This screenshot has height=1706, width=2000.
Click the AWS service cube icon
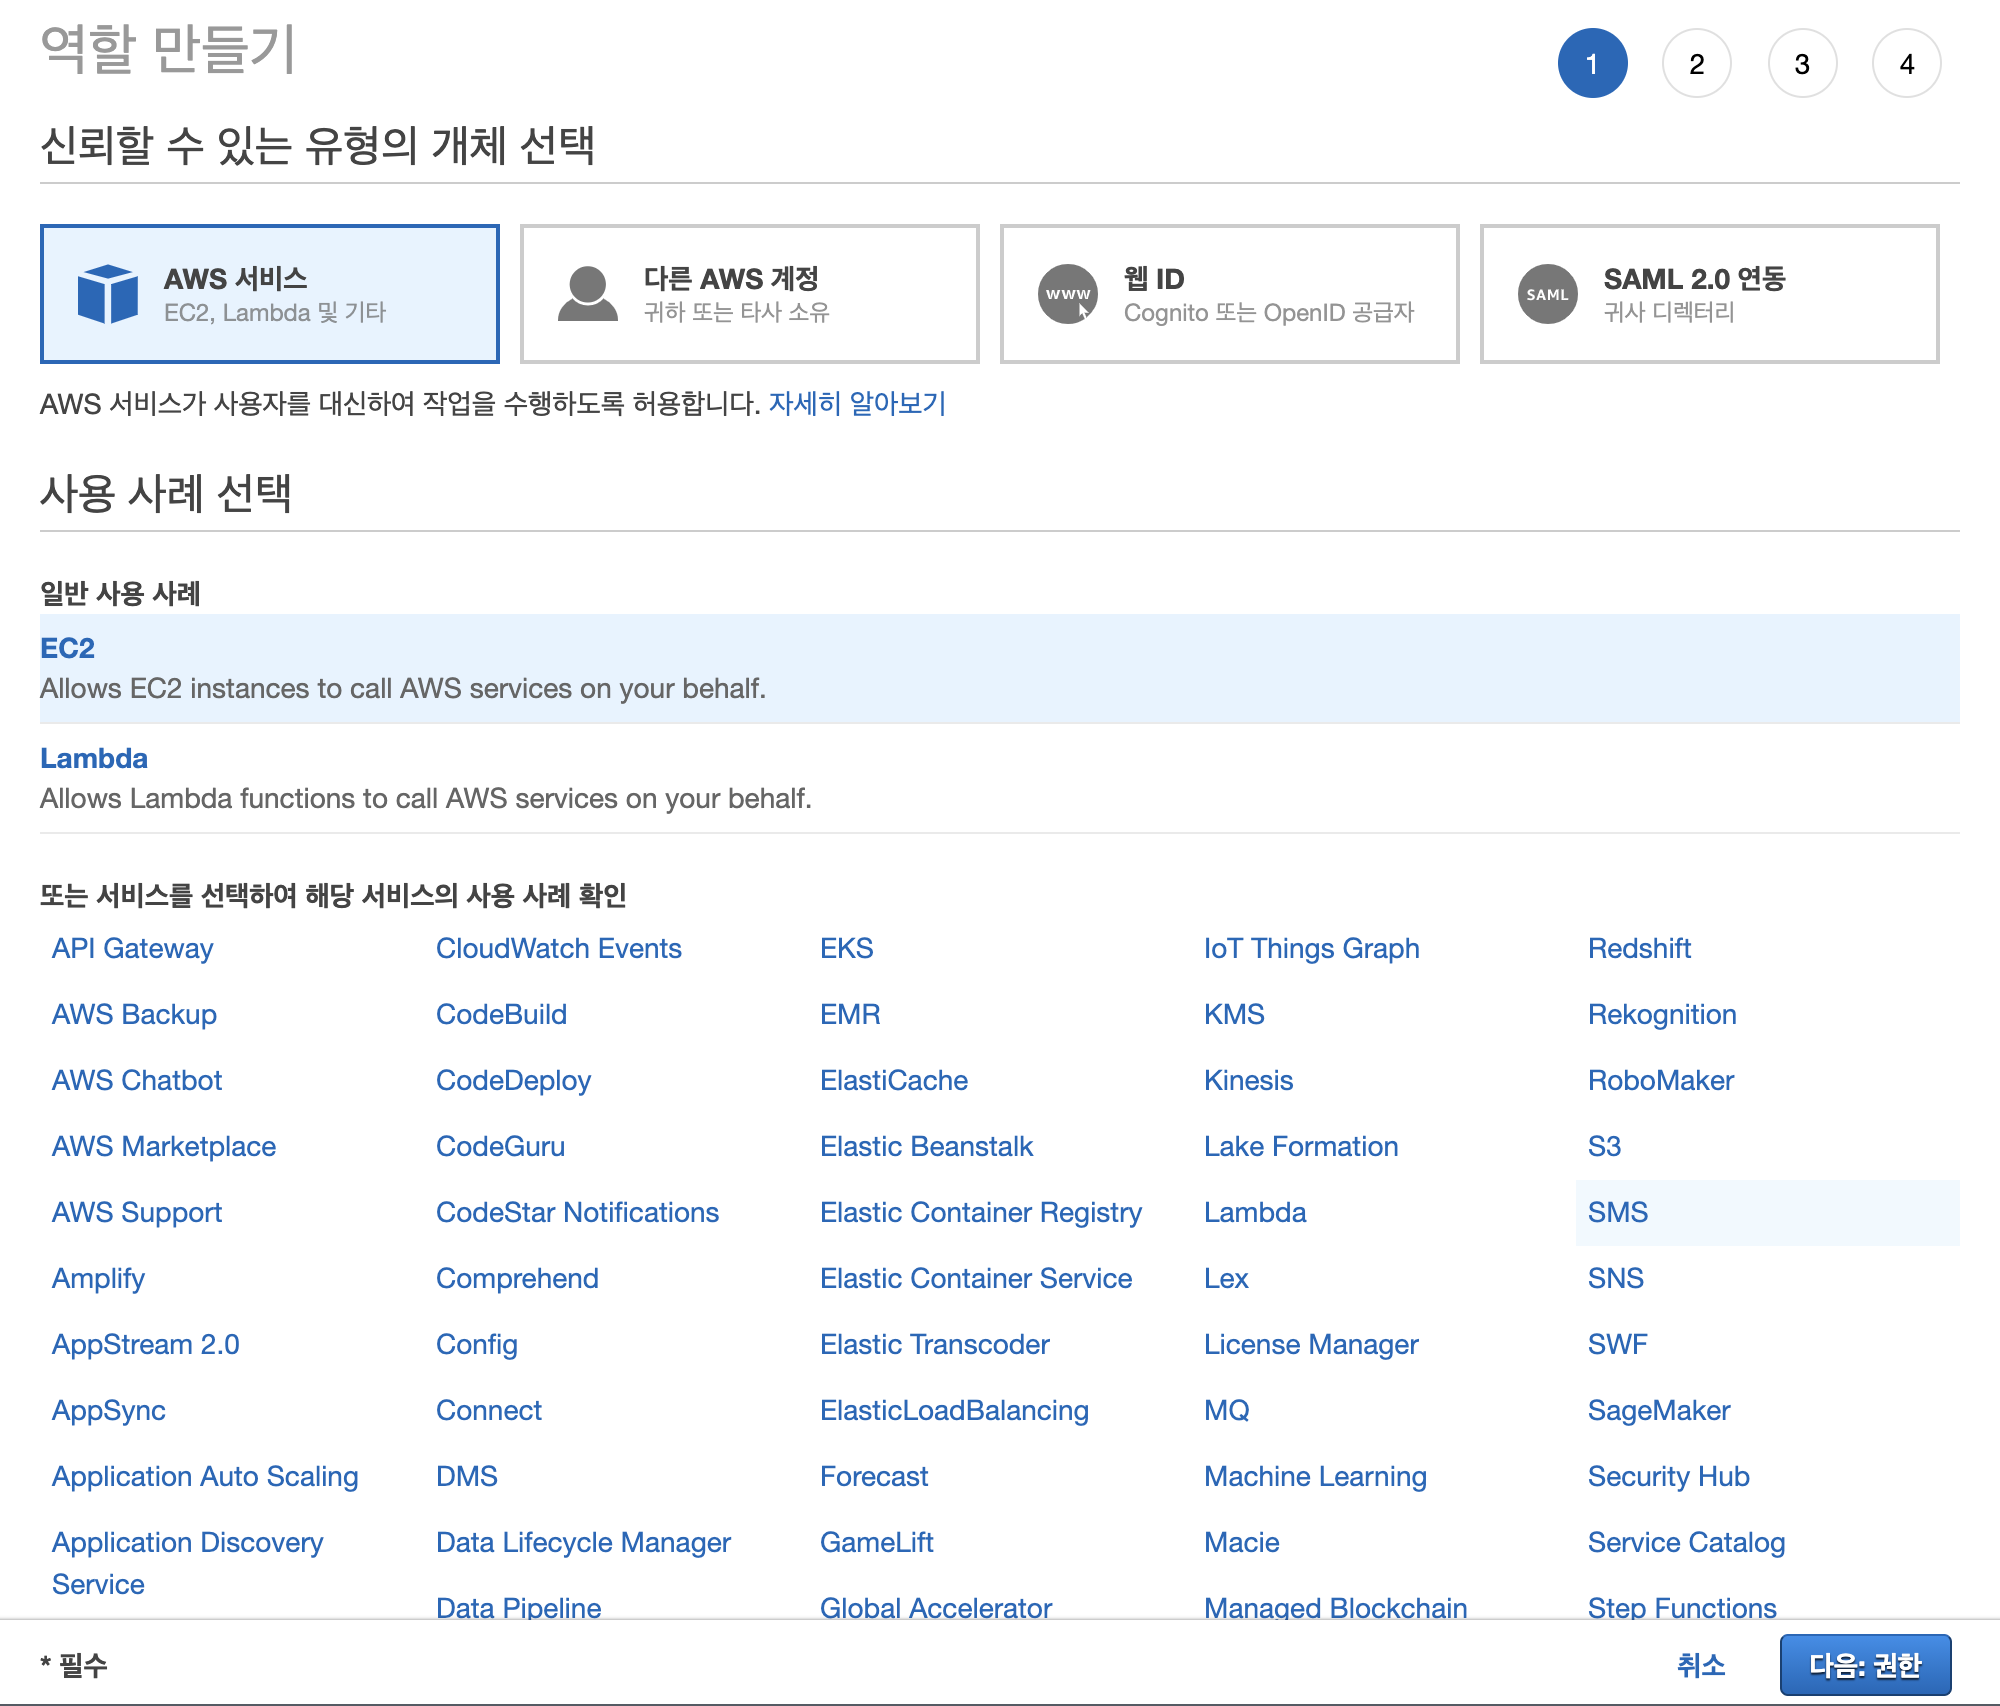point(107,294)
